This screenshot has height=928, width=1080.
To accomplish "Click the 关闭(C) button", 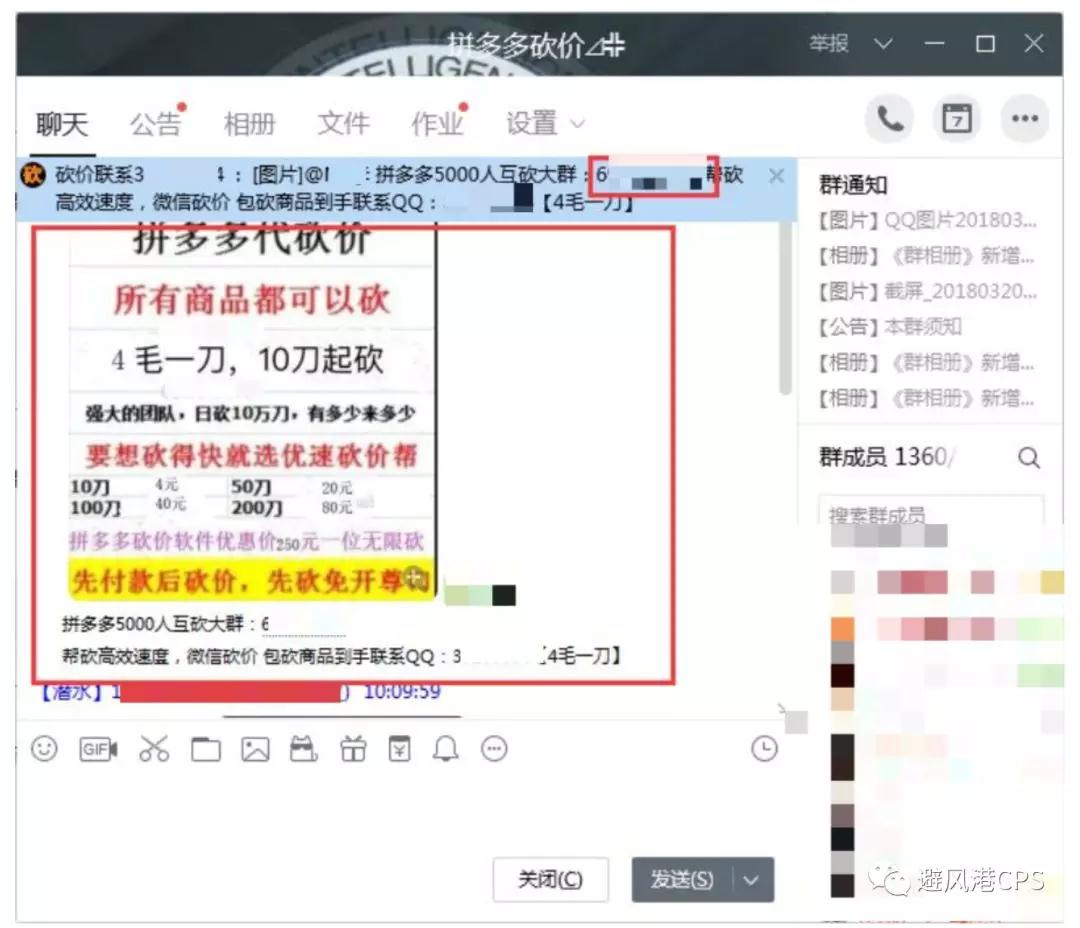I will coord(550,880).
